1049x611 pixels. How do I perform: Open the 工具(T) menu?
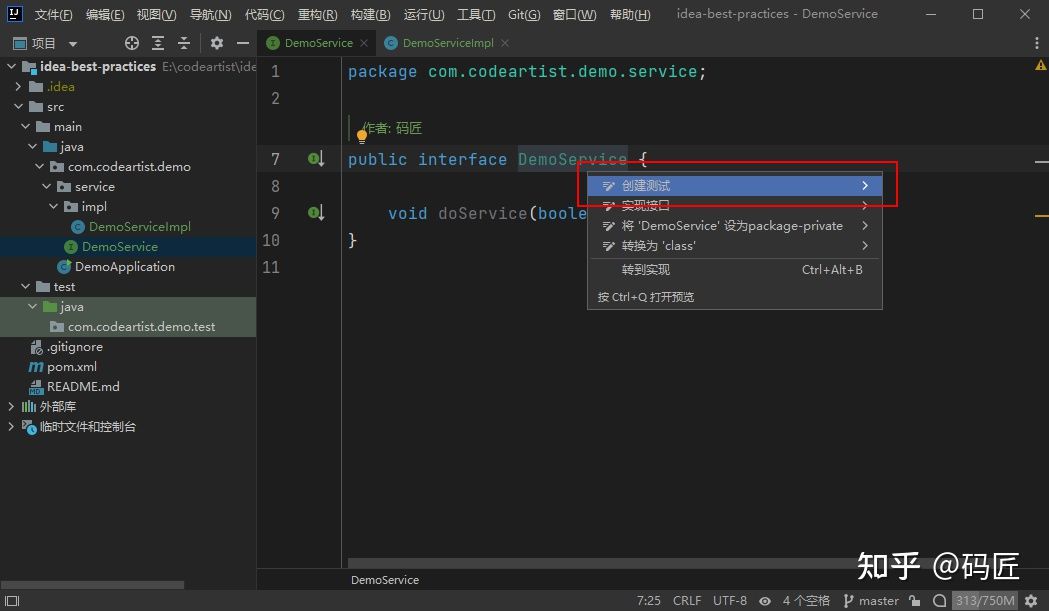coord(476,14)
